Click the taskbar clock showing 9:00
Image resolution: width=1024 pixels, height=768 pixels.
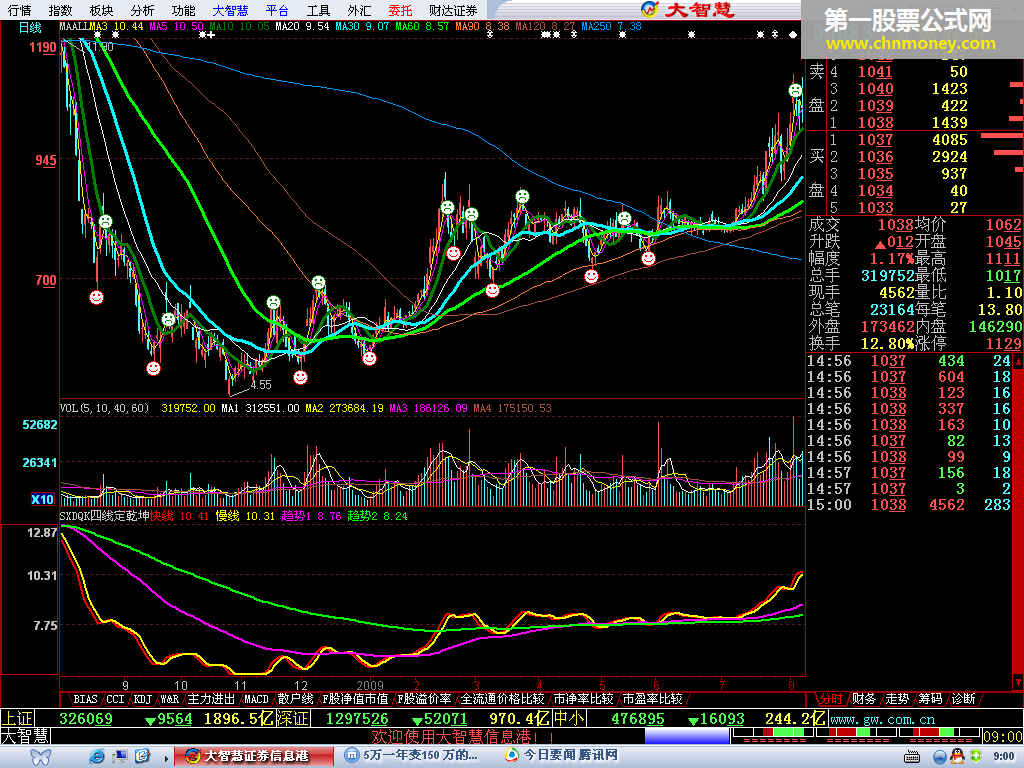1004,756
